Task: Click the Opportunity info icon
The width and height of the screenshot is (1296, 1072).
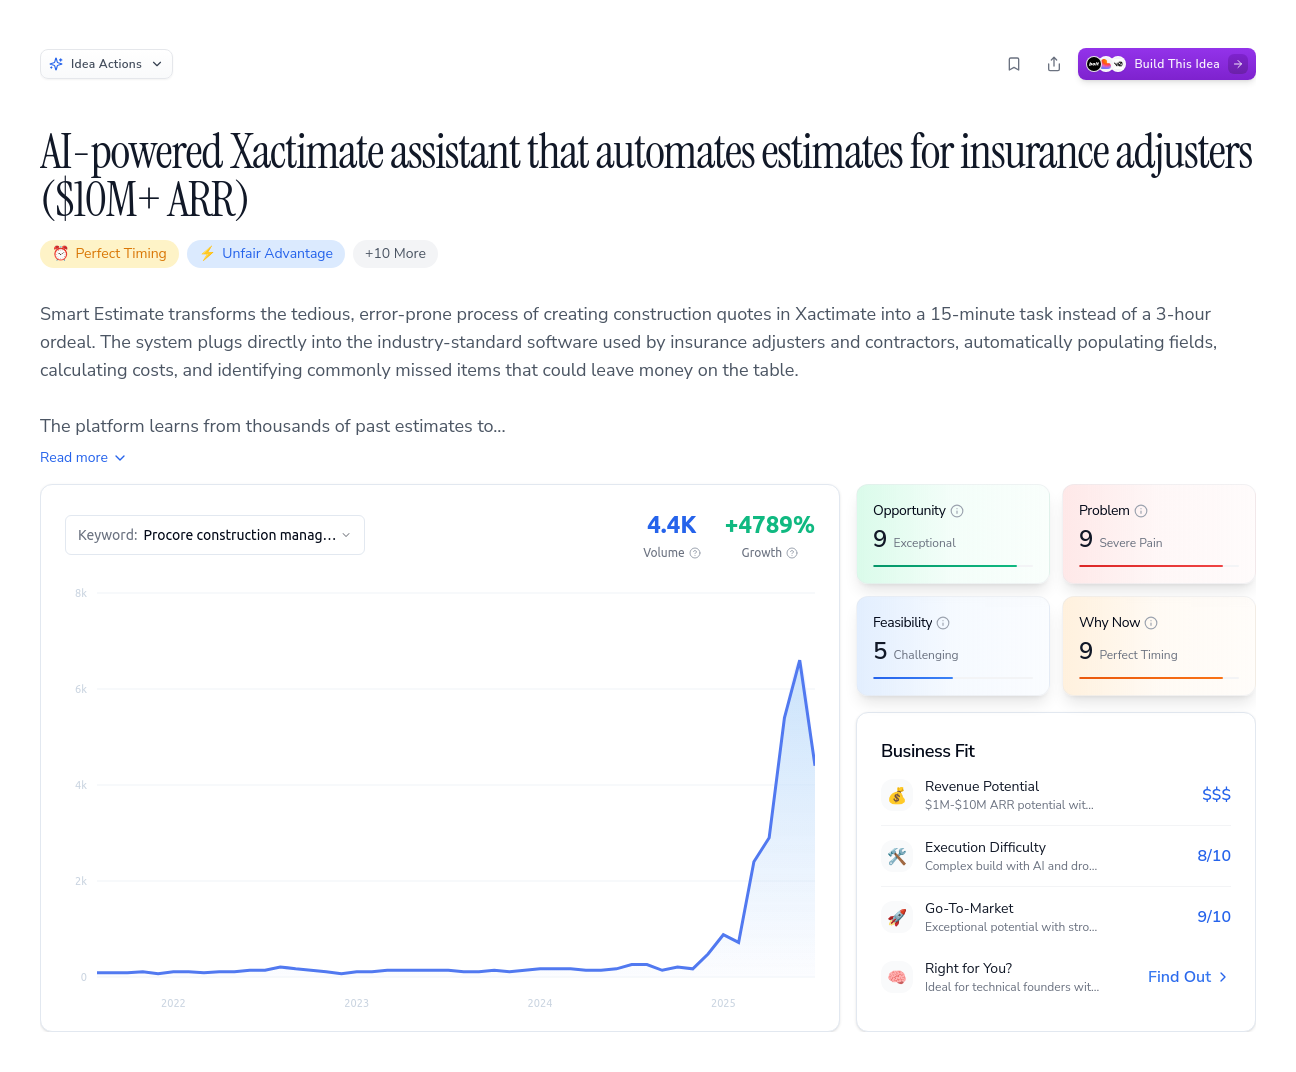Action: [x=957, y=511]
